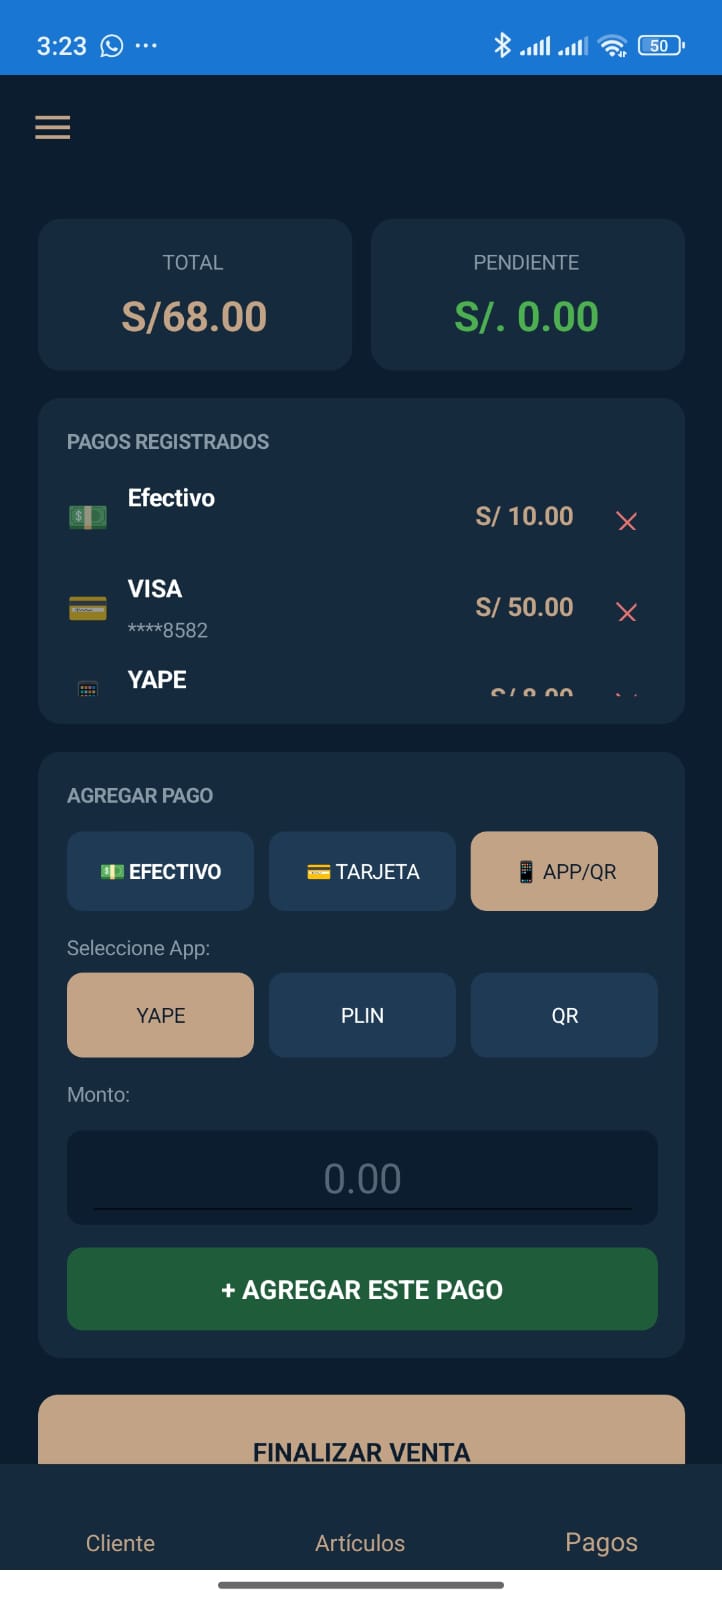The width and height of the screenshot is (722, 1600).
Task: Pick YAPE as the app
Action: (160, 1015)
